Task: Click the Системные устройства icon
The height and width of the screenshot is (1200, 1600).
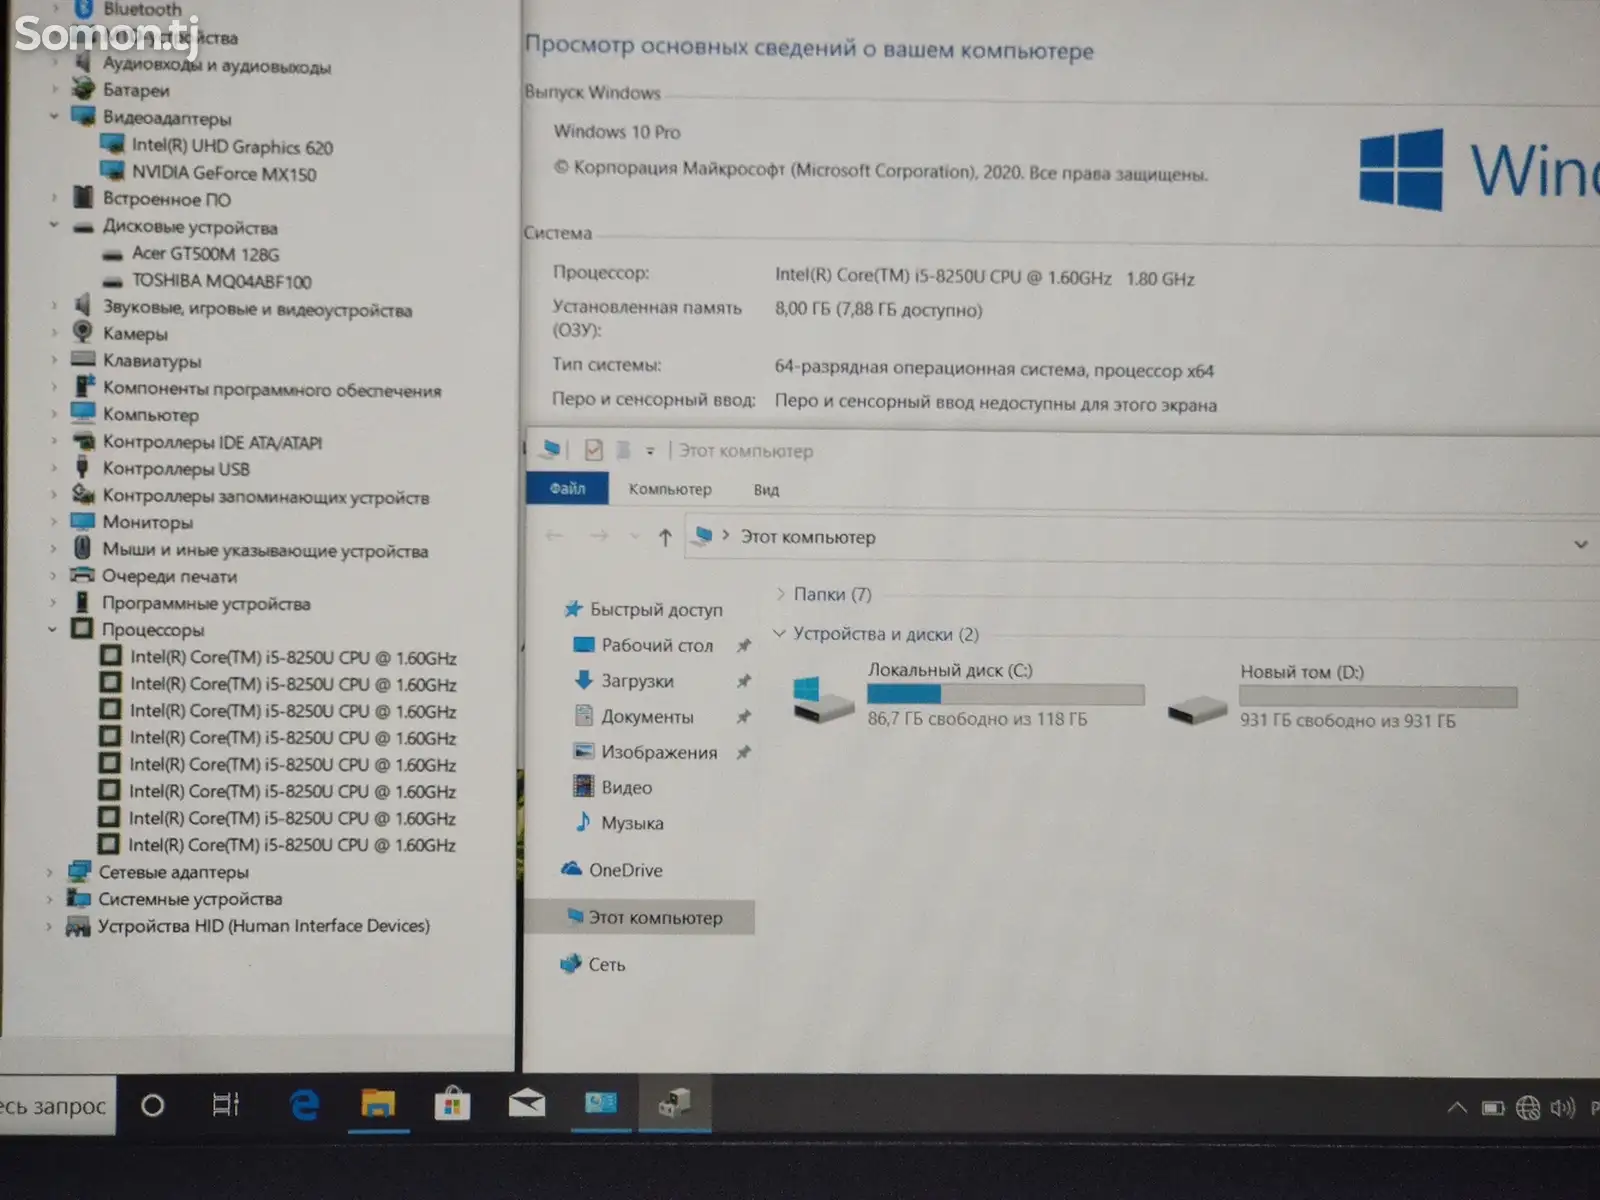Action: coord(79,898)
